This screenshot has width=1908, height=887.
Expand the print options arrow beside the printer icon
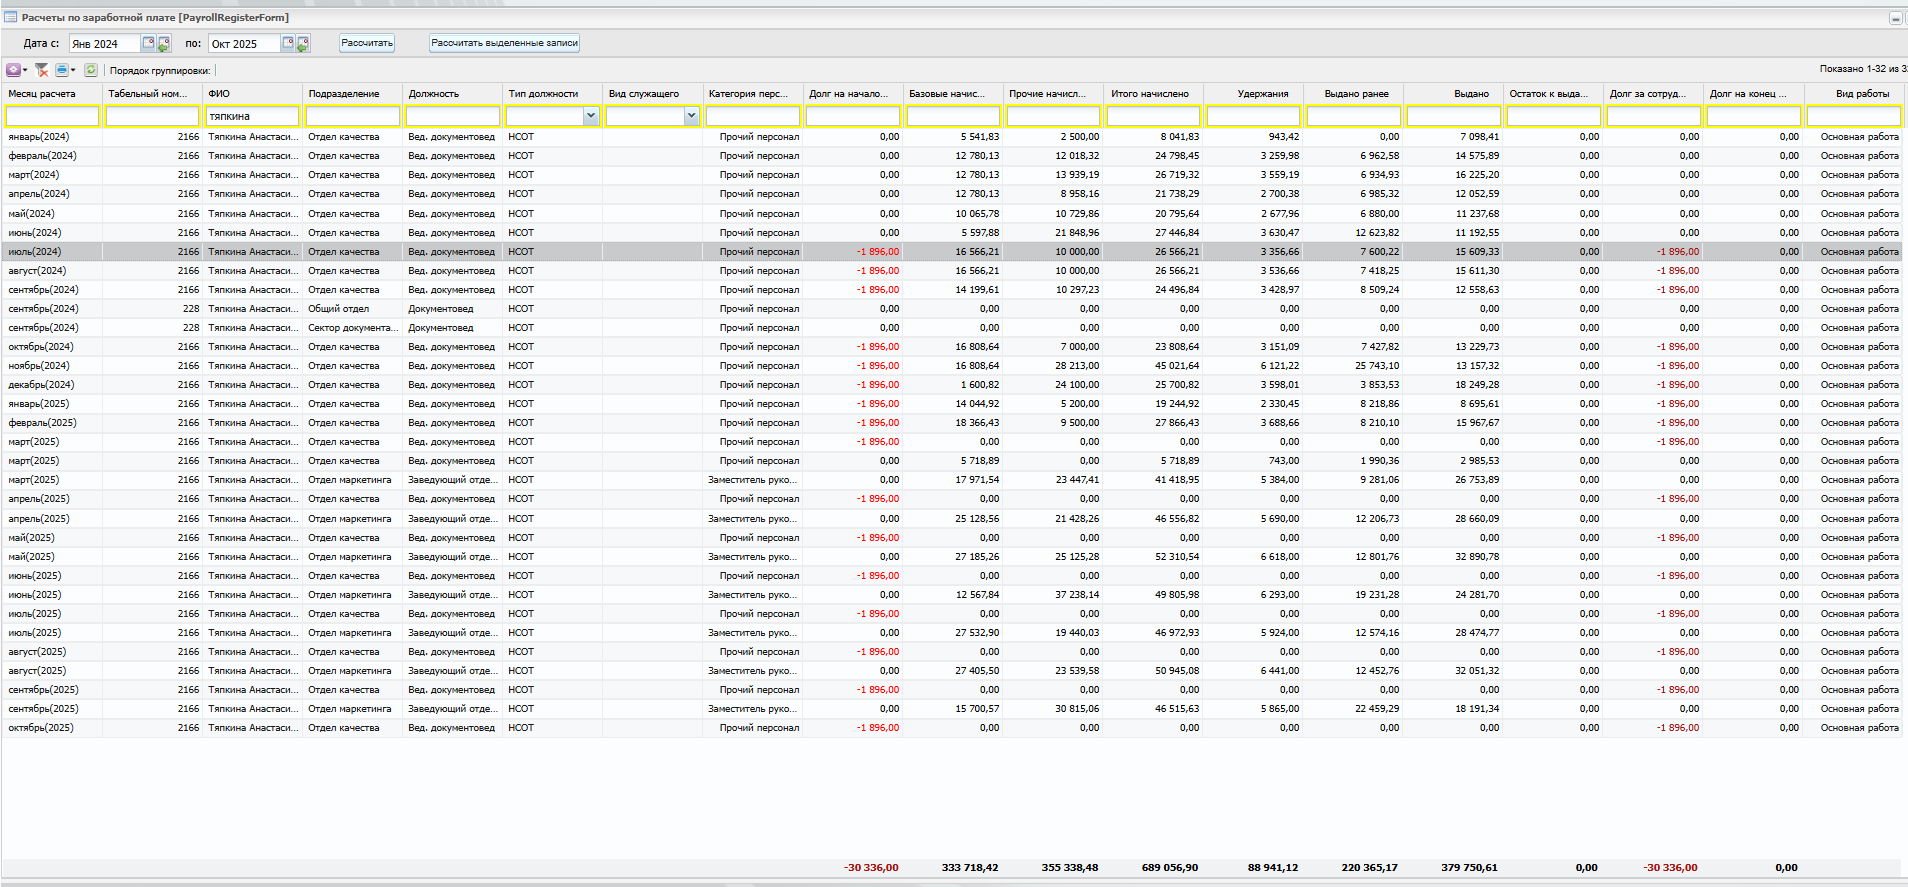coord(73,70)
